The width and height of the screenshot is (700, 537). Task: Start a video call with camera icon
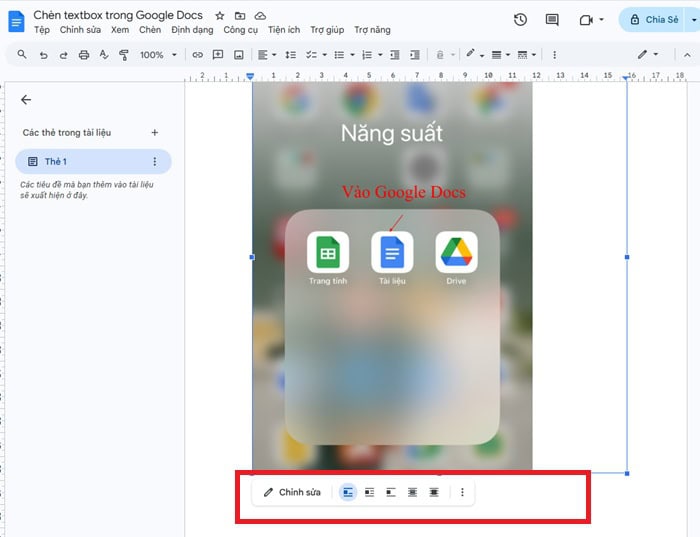tap(586, 20)
